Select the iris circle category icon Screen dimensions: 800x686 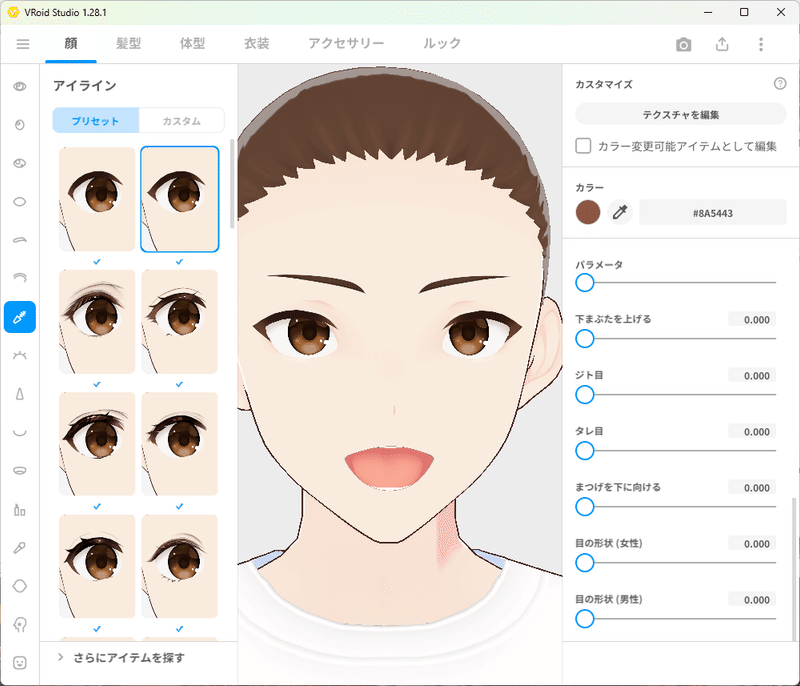20,125
